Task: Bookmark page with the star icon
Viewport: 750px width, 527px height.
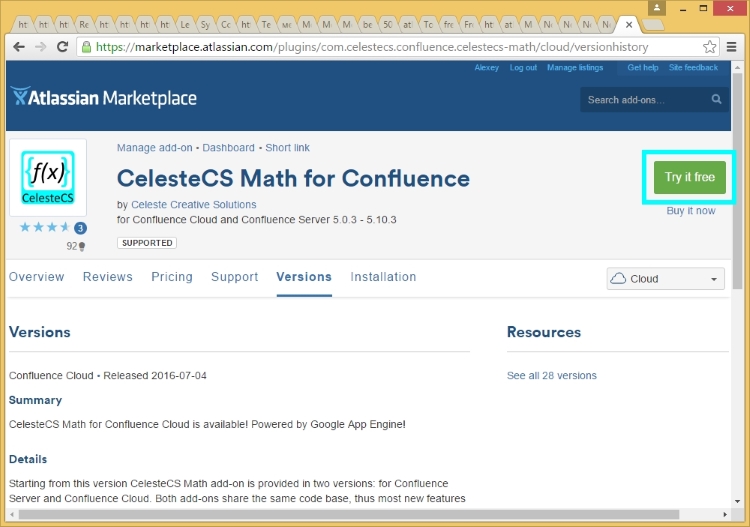Action: pyautogui.click(x=709, y=47)
